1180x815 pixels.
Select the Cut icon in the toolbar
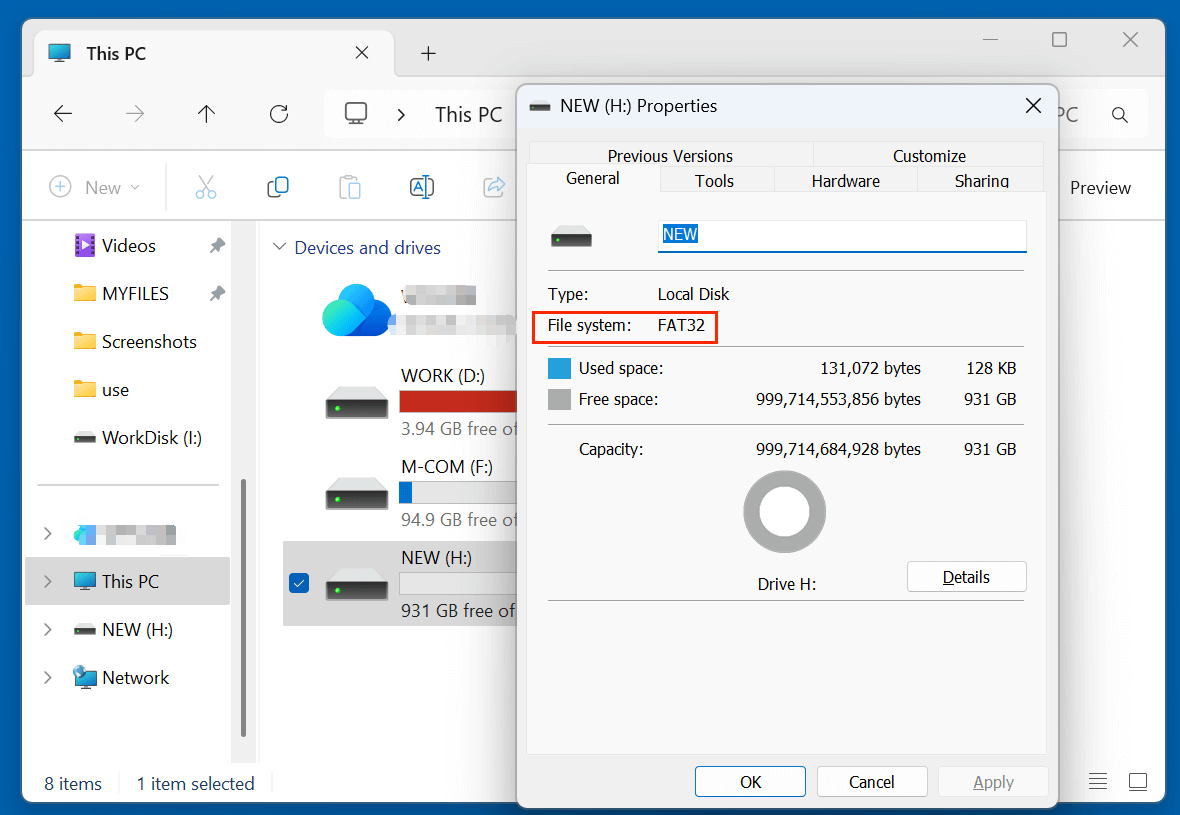click(x=206, y=186)
